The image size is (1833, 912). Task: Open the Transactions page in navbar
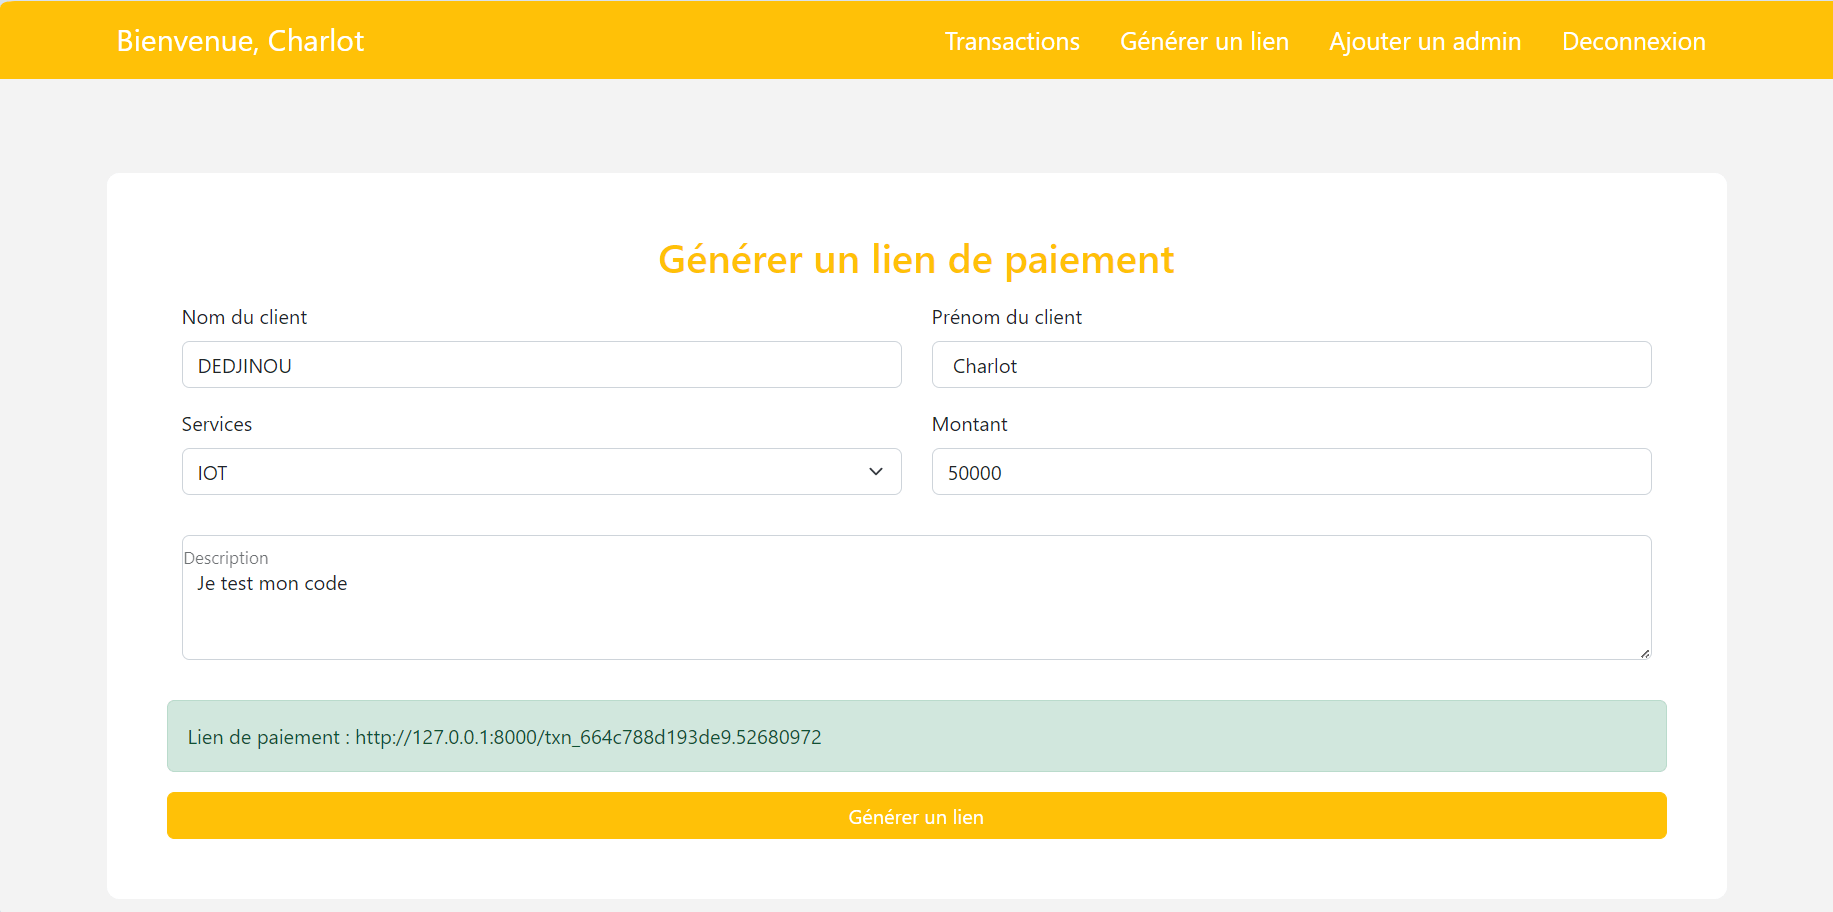[x=1012, y=41]
